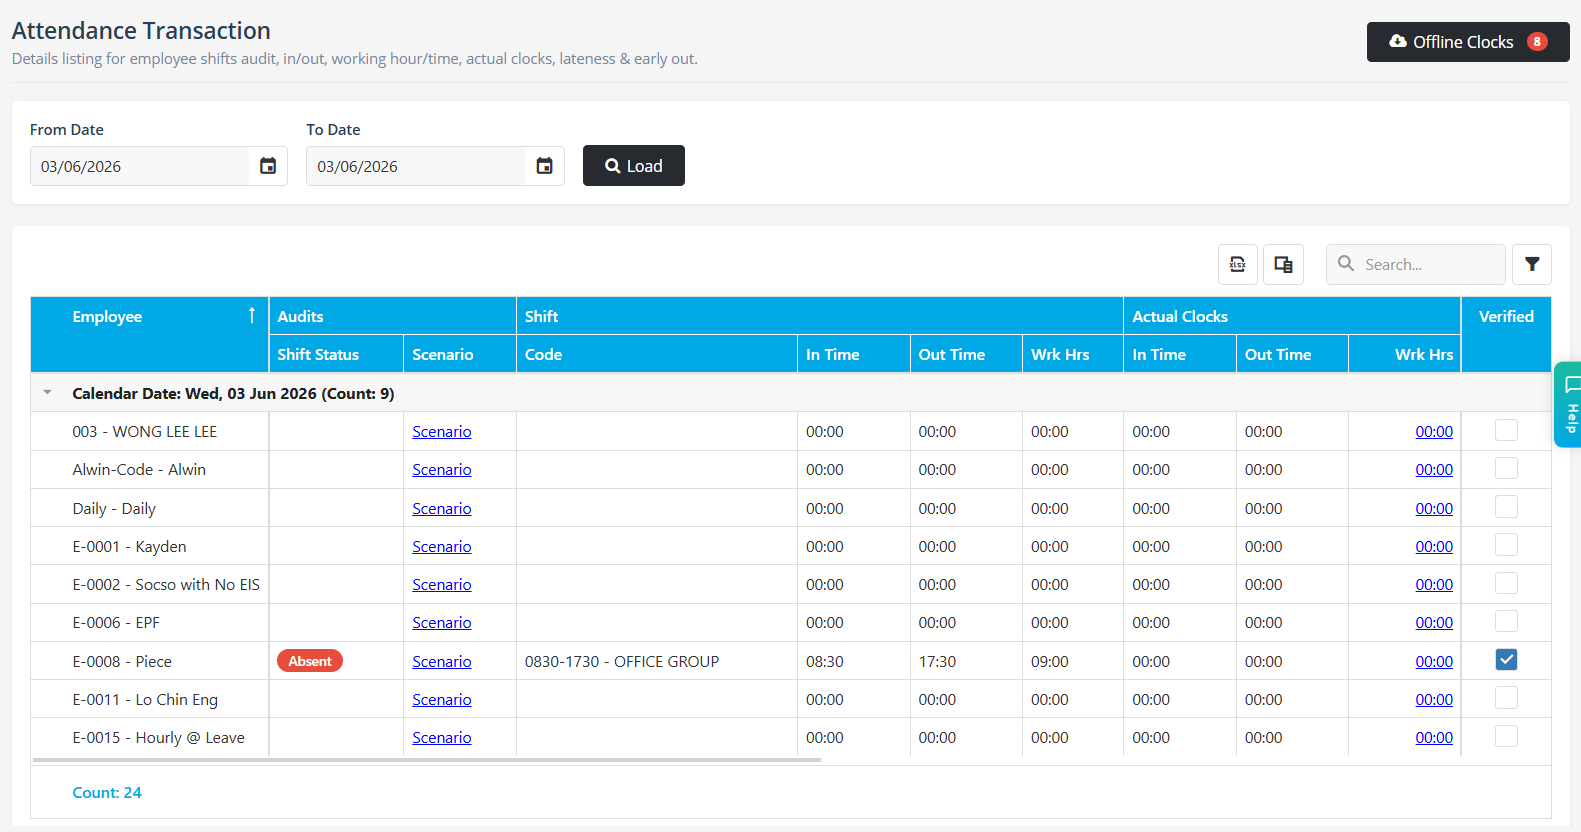The image size is (1581, 832).
Task: Tick Verified for Daily - Daily
Action: pos(1506,506)
